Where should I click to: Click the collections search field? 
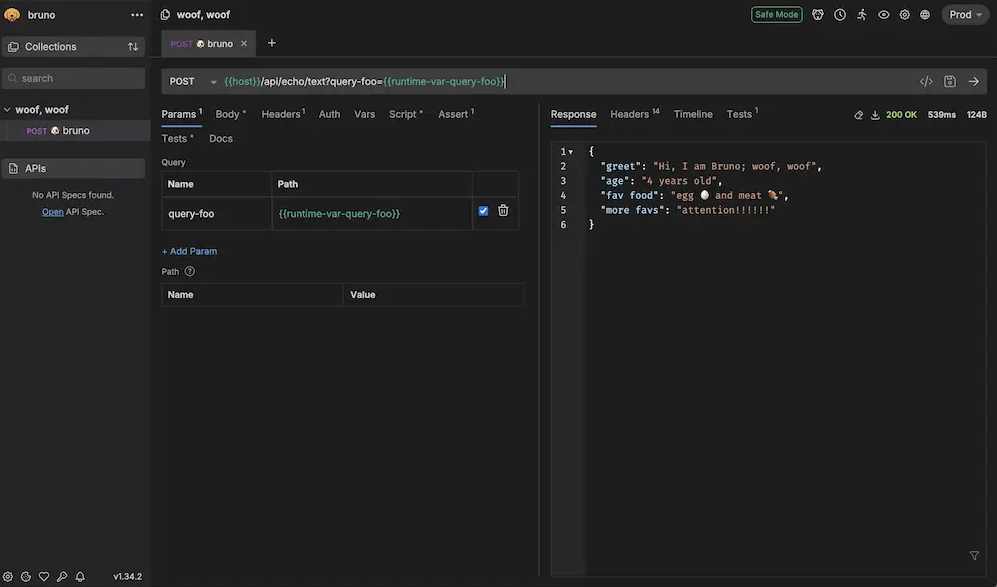[75, 78]
